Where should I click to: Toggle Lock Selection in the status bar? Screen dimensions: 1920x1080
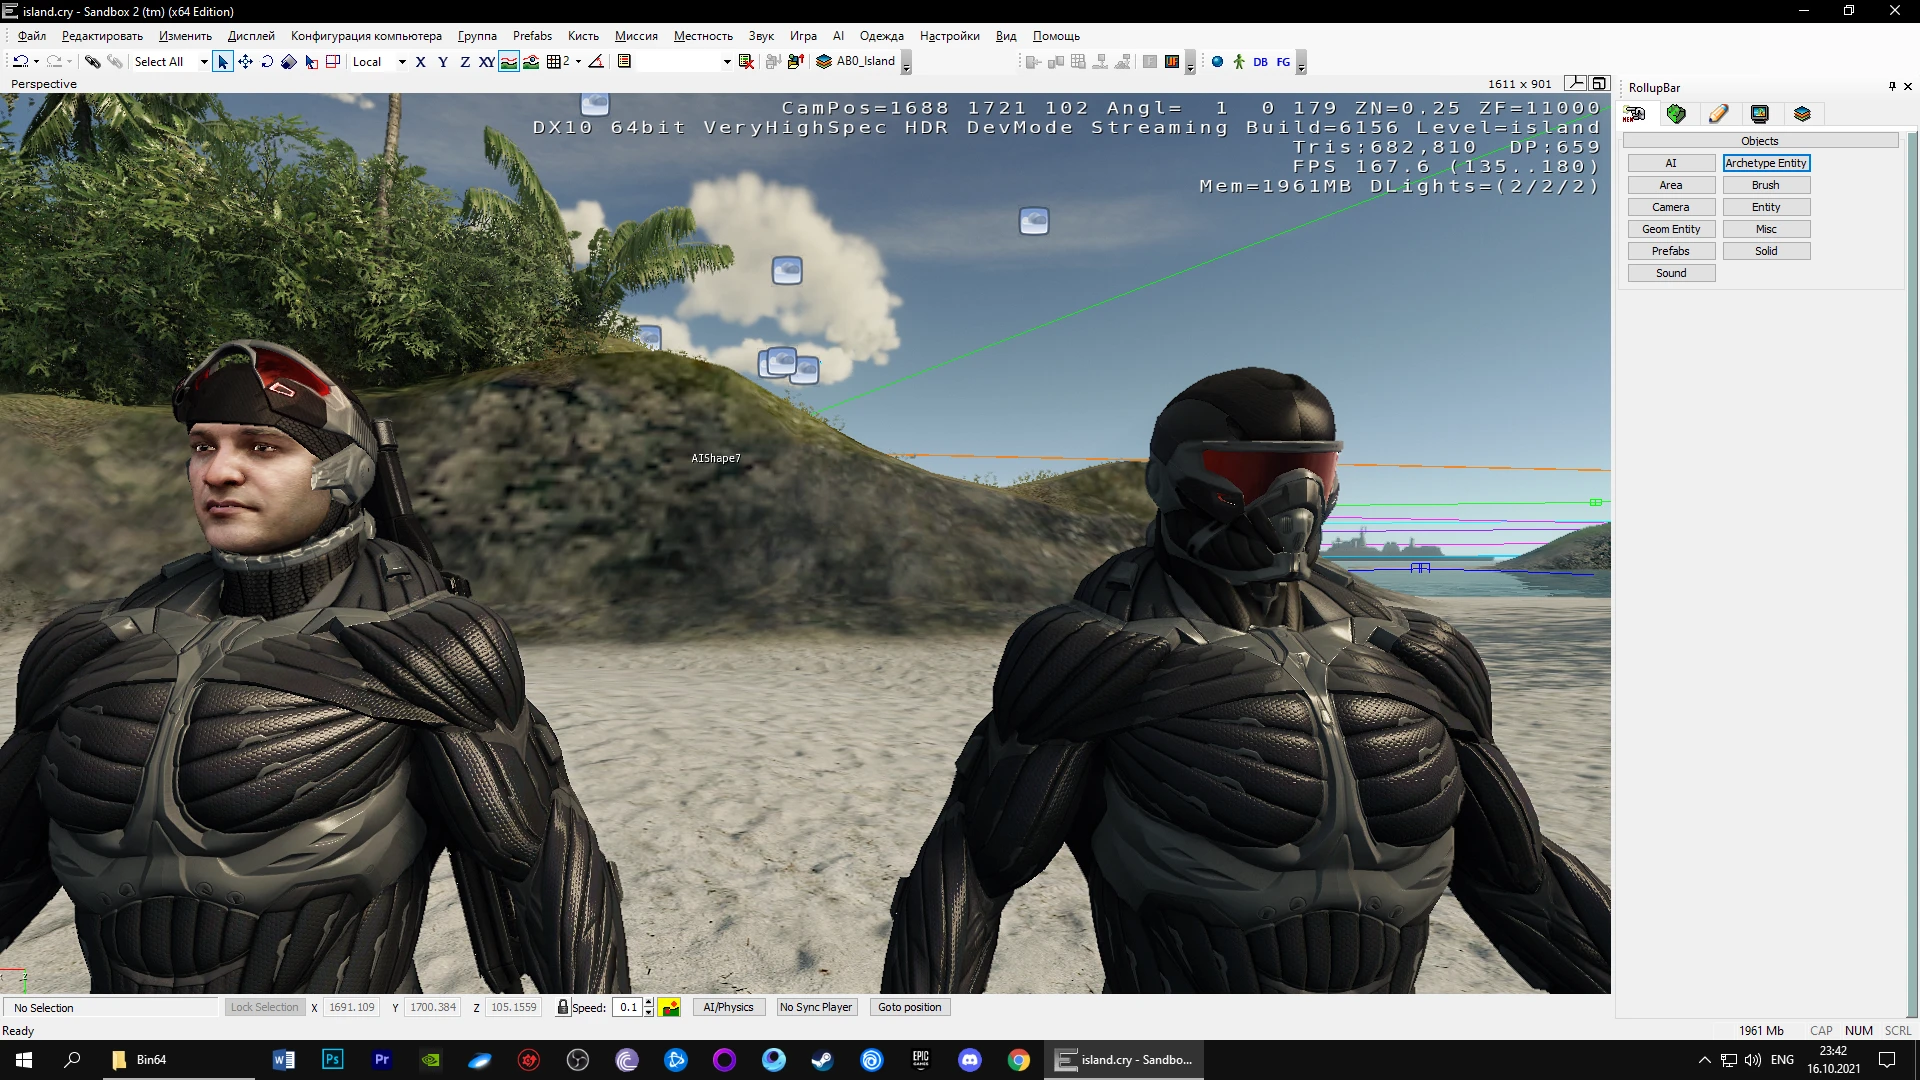[264, 1007]
